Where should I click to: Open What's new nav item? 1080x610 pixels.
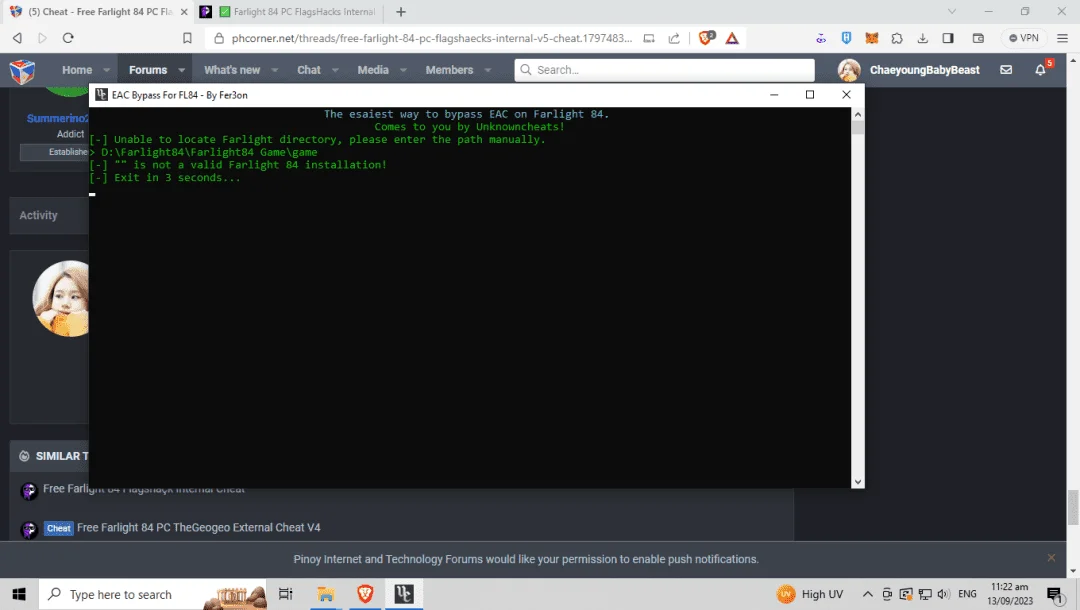[x=231, y=70]
